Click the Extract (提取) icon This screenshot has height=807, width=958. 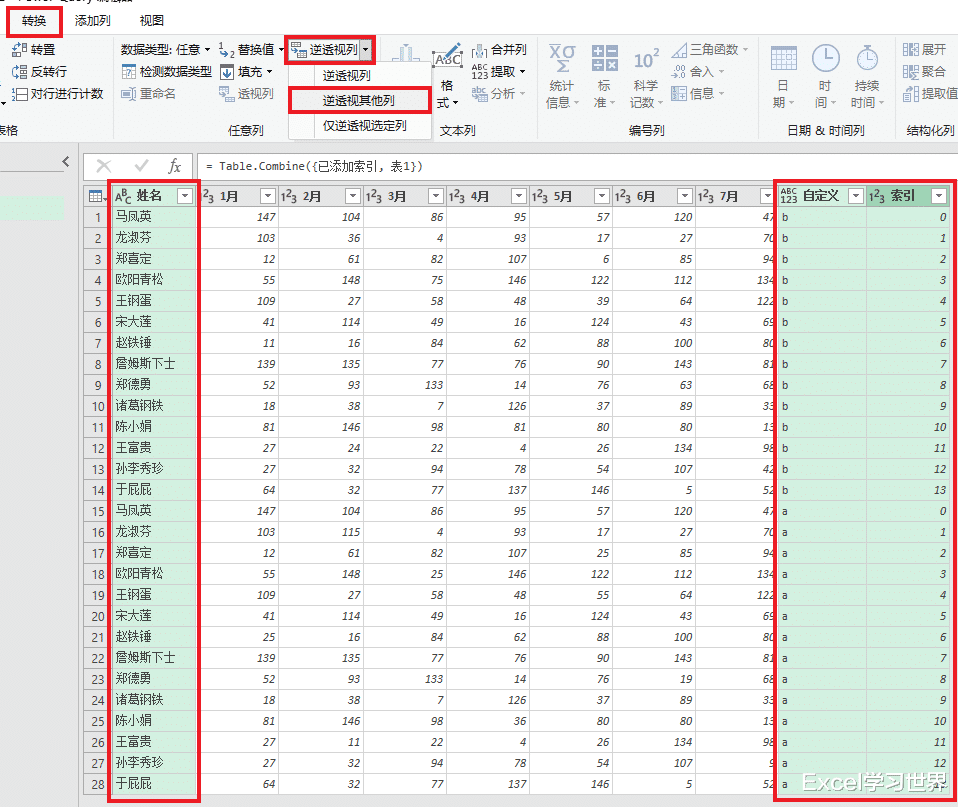[480, 72]
